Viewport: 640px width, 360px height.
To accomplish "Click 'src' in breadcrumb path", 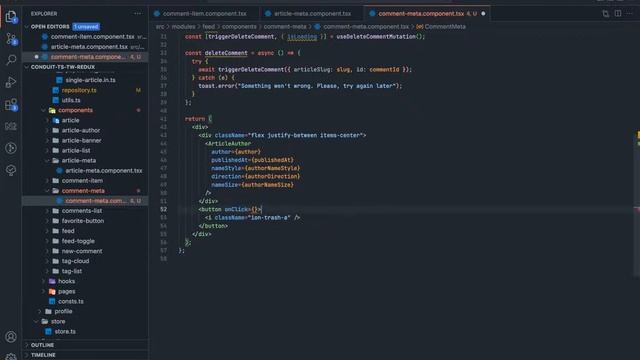I will pyautogui.click(x=160, y=27).
